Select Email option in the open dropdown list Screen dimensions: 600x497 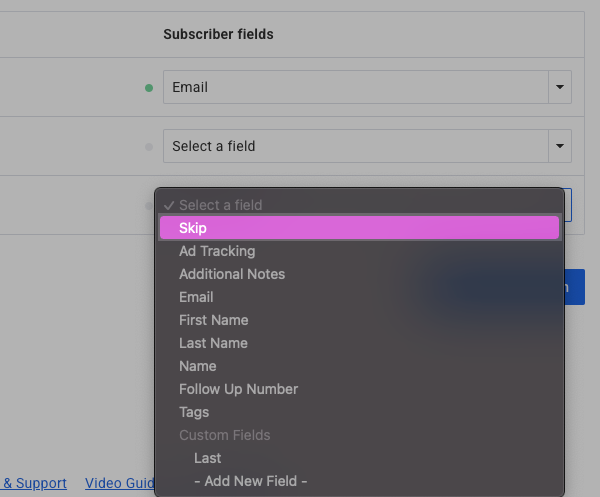[196, 297]
